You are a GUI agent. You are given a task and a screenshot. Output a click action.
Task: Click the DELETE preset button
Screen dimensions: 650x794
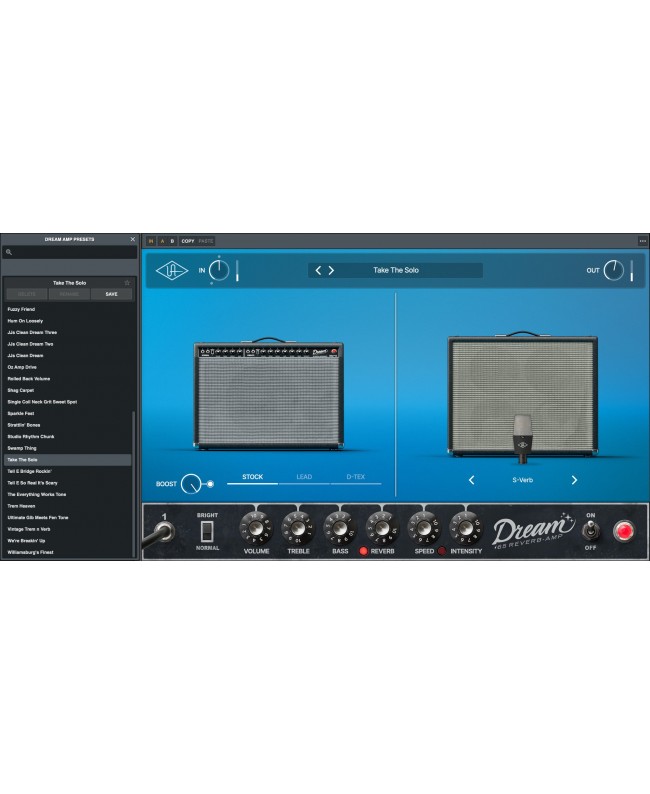(27, 294)
